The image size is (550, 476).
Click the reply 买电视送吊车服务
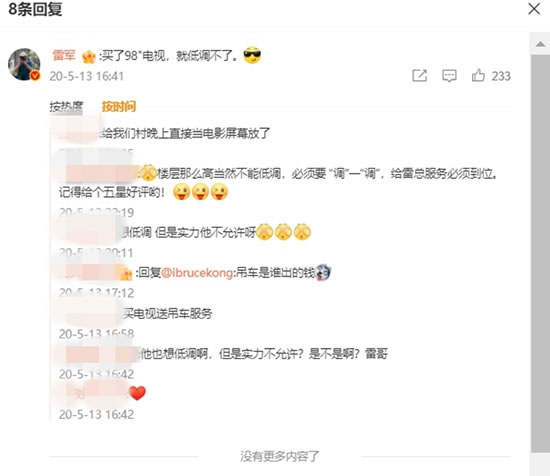coord(168,313)
